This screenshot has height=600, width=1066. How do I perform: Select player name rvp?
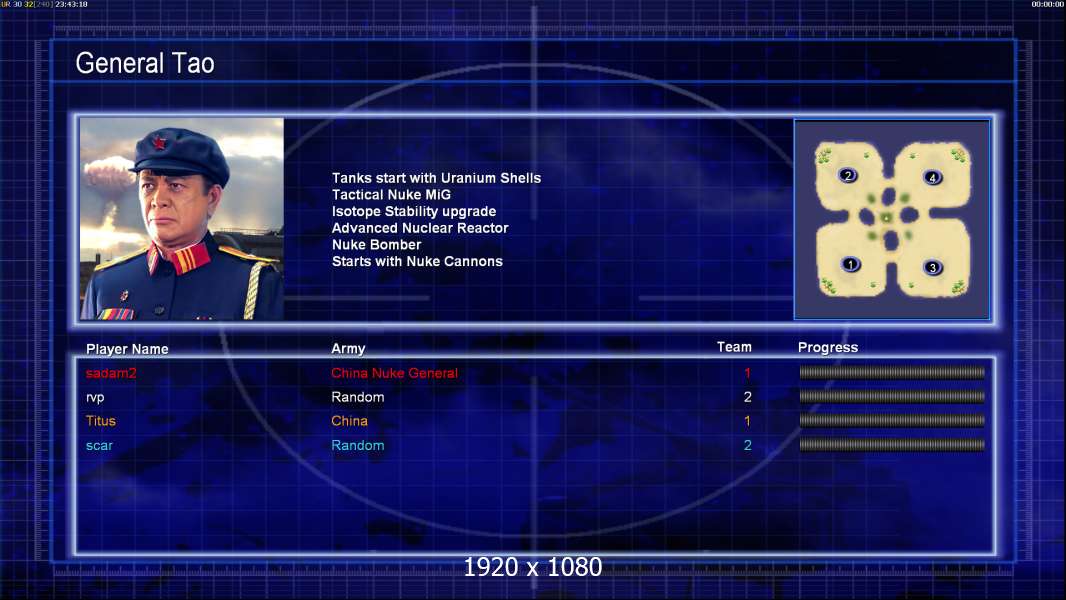95,398
